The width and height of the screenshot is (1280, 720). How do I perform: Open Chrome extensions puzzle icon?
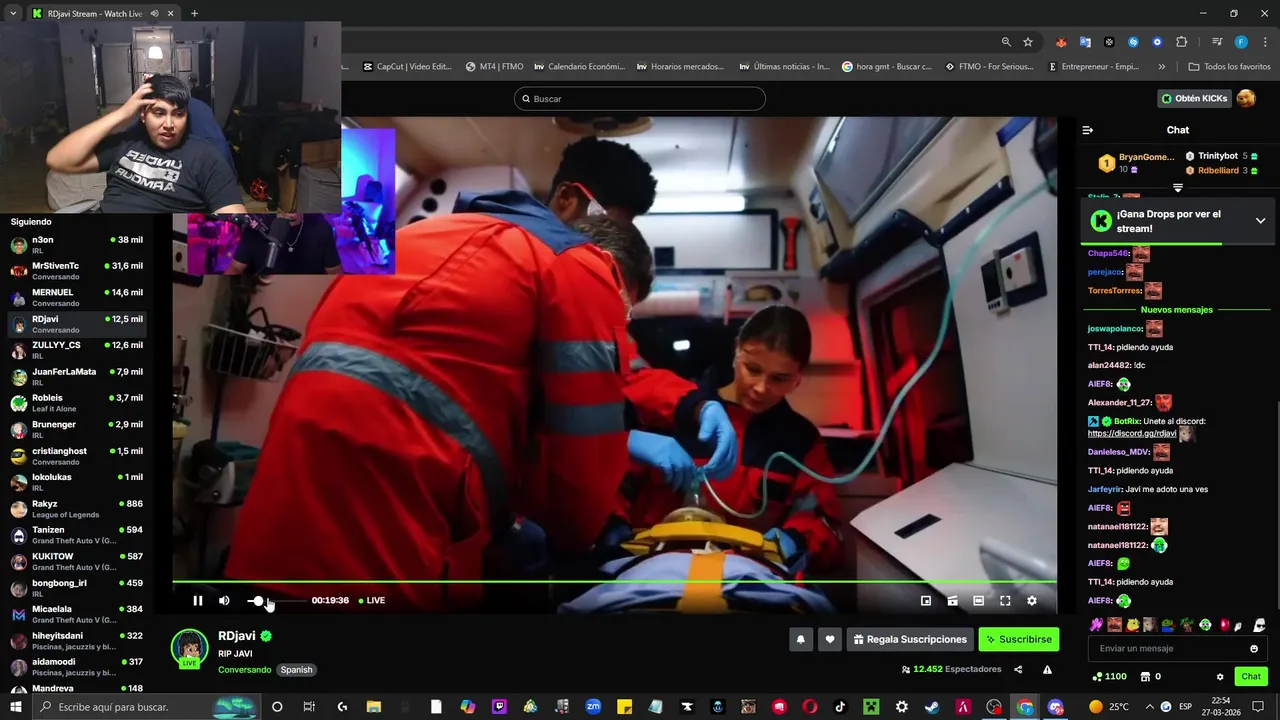(x=1181, y=42)
